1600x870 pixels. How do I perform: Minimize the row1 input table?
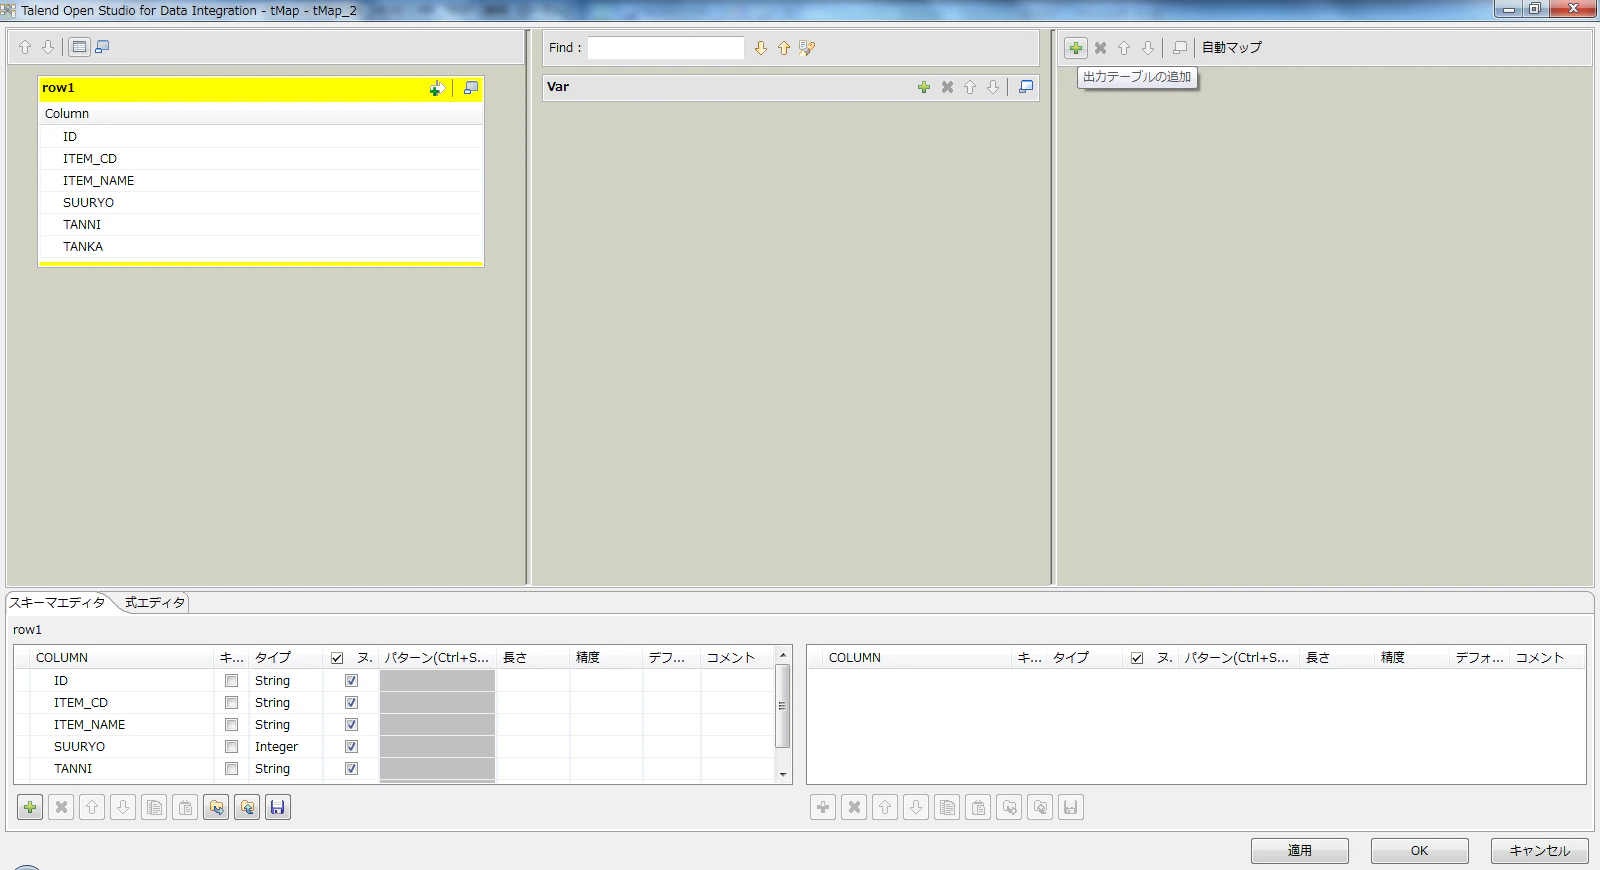[x=471, y=89]
